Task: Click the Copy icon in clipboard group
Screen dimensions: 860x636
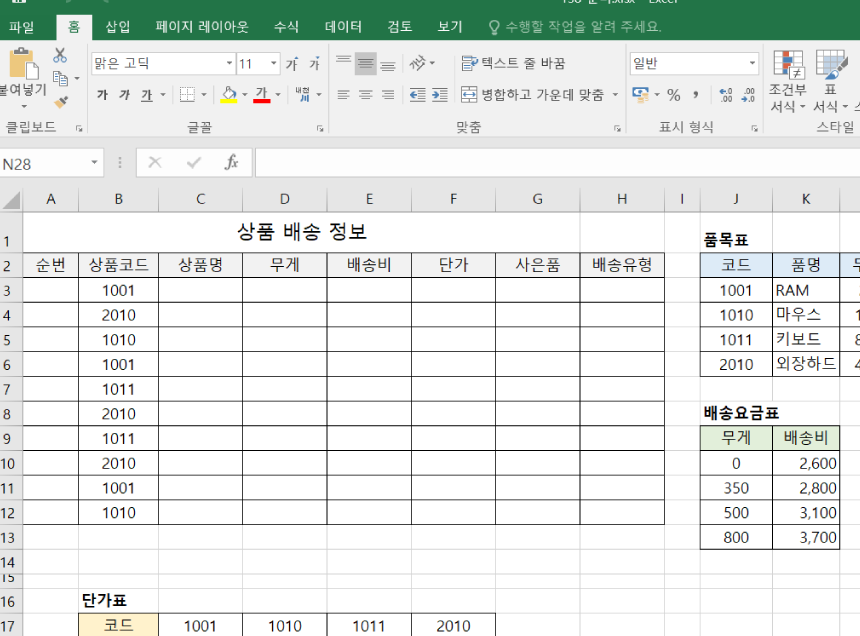Action: point(60,79)
